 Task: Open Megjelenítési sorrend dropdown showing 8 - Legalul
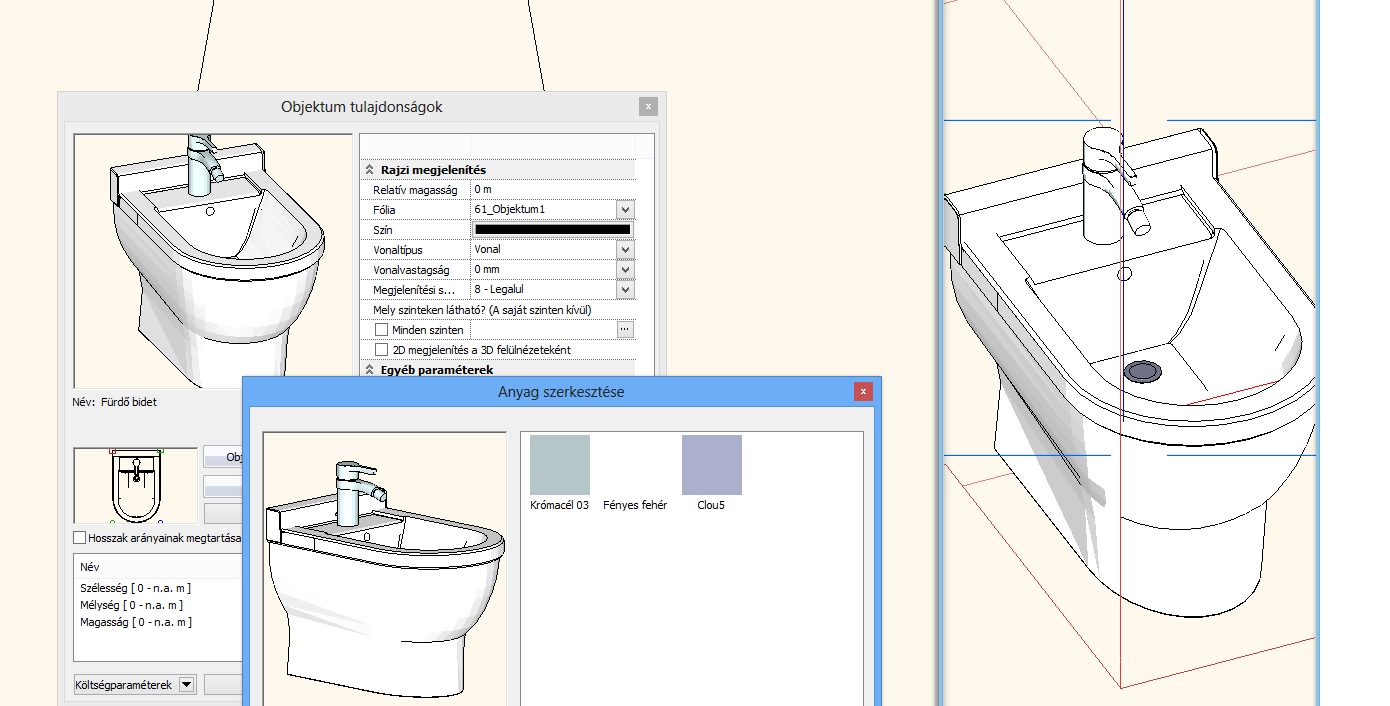625,290
